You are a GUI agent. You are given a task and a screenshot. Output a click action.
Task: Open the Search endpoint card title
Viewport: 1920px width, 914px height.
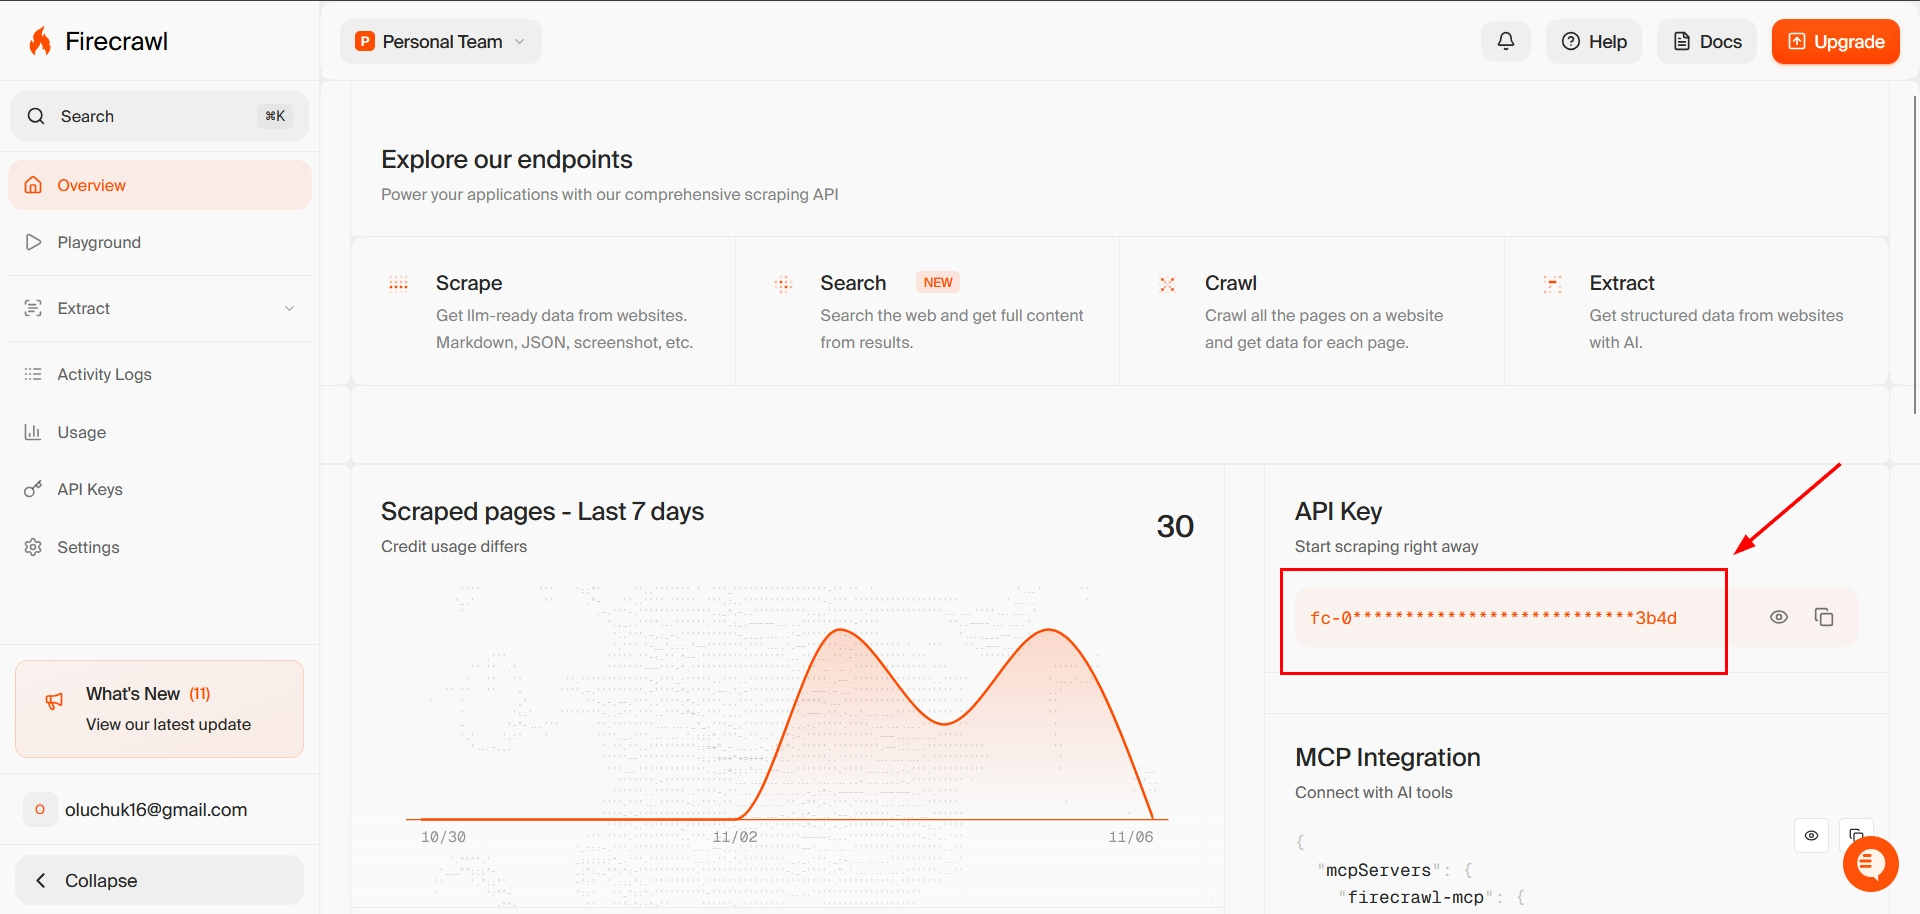853,283
